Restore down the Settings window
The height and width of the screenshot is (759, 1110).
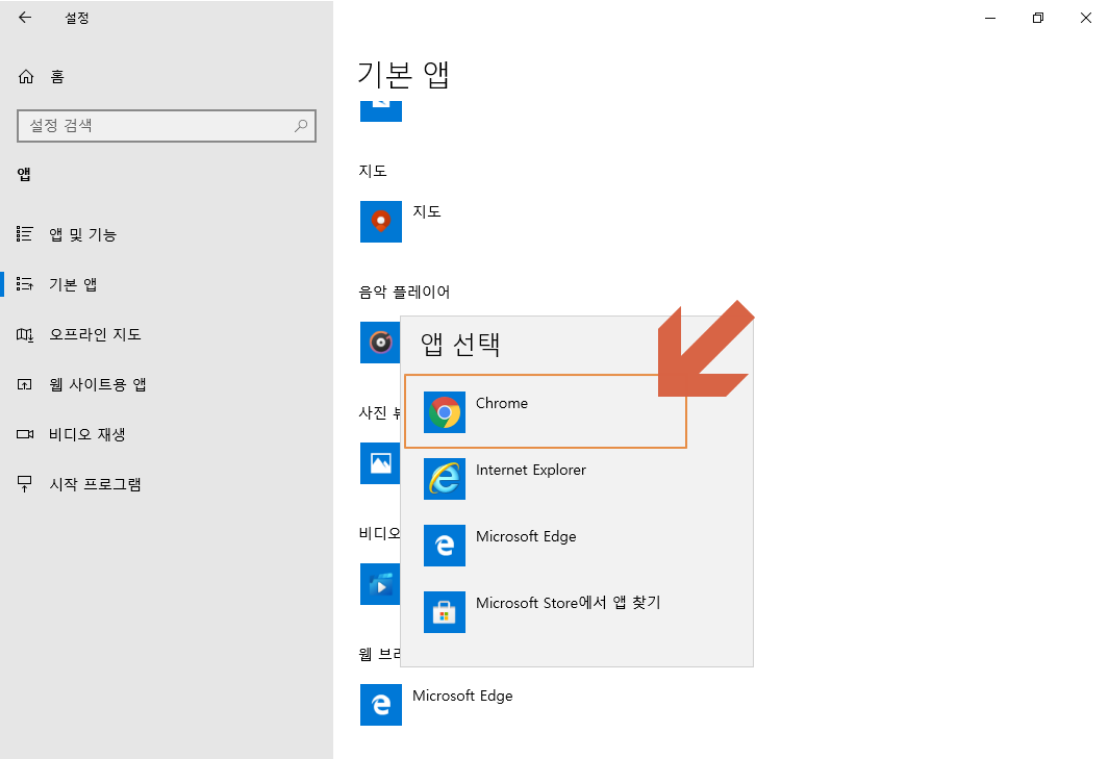pyautogui.click(x=1038, y=18)
